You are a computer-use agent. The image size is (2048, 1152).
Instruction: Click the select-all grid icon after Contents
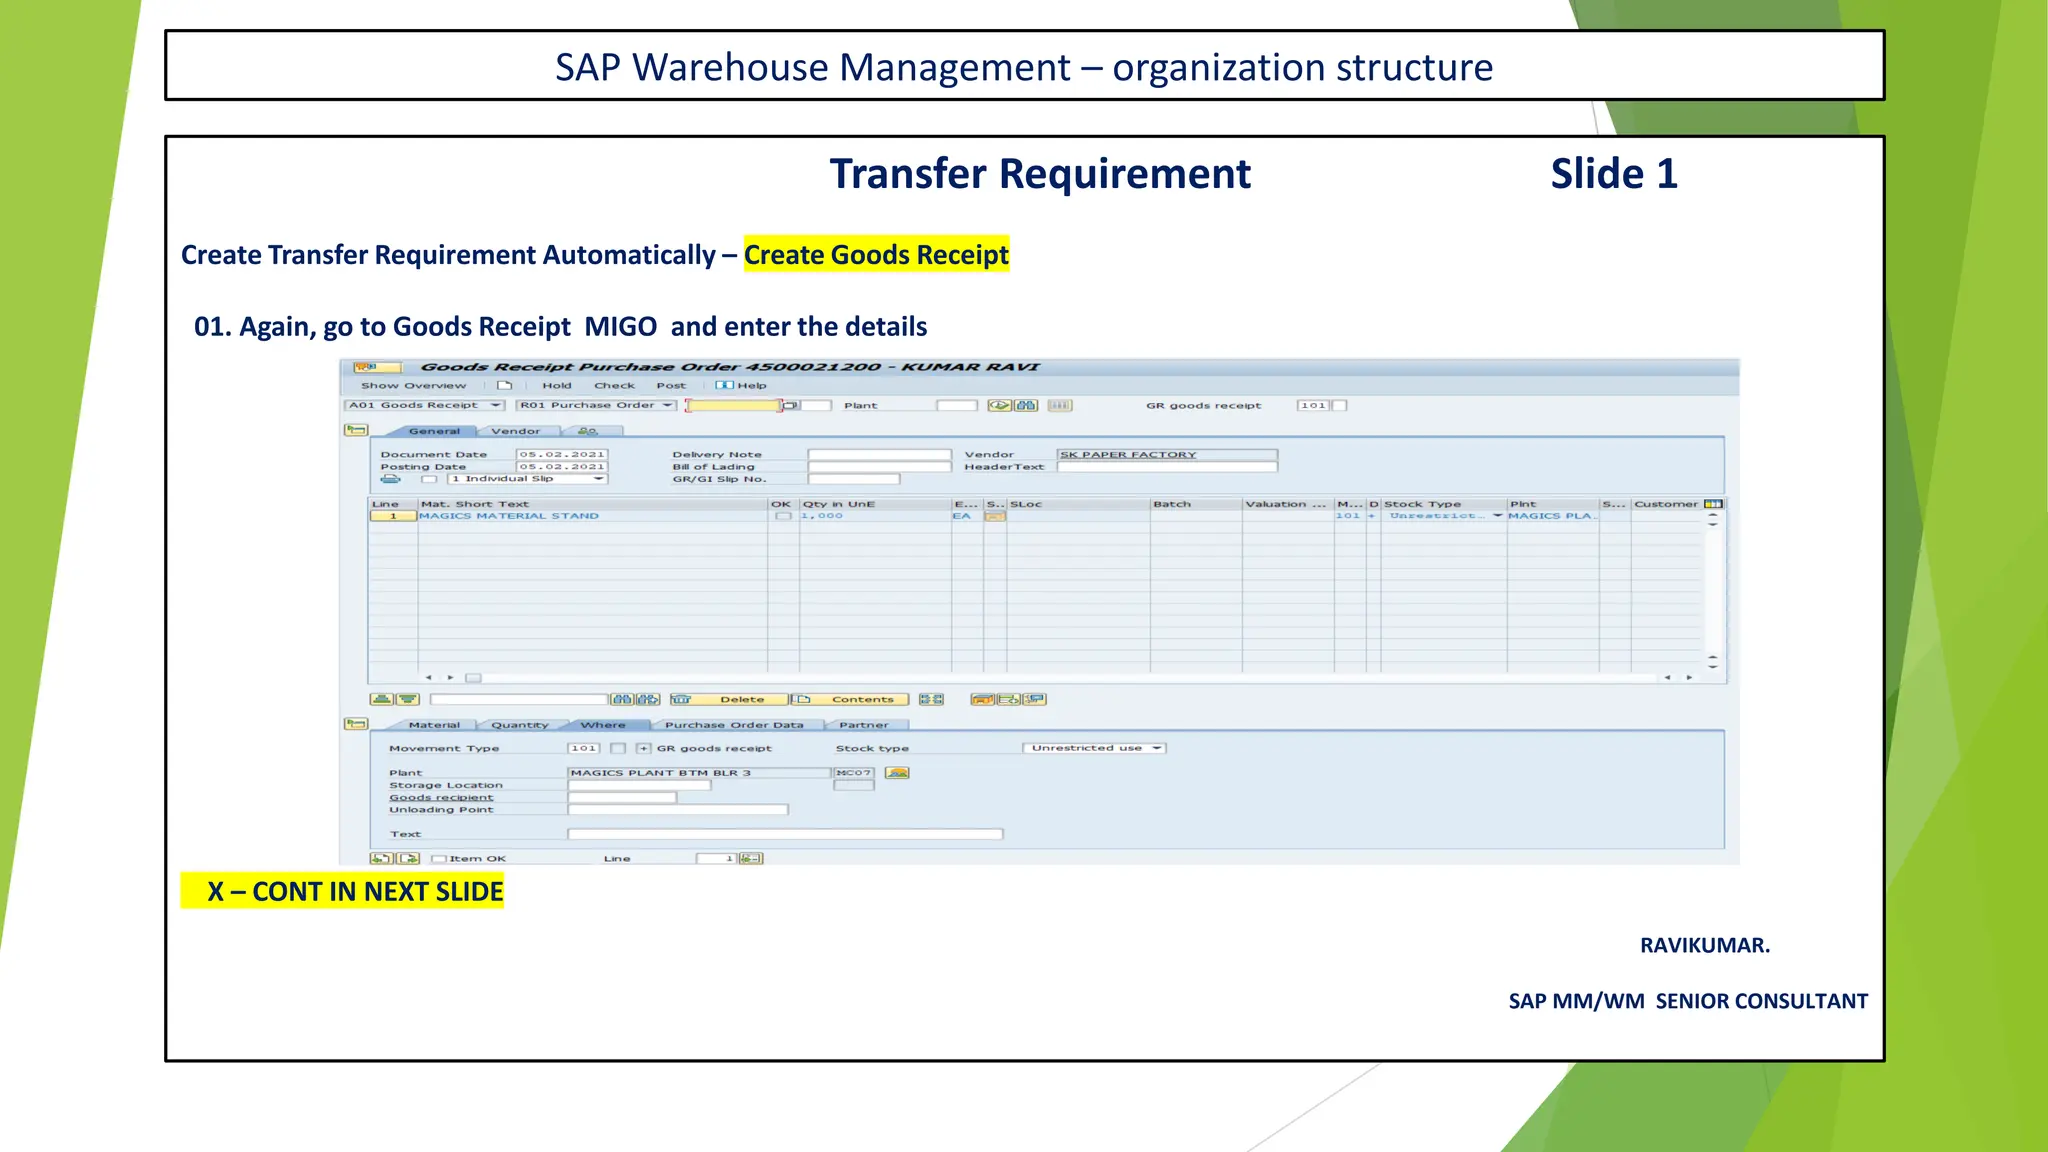(931, 699)
